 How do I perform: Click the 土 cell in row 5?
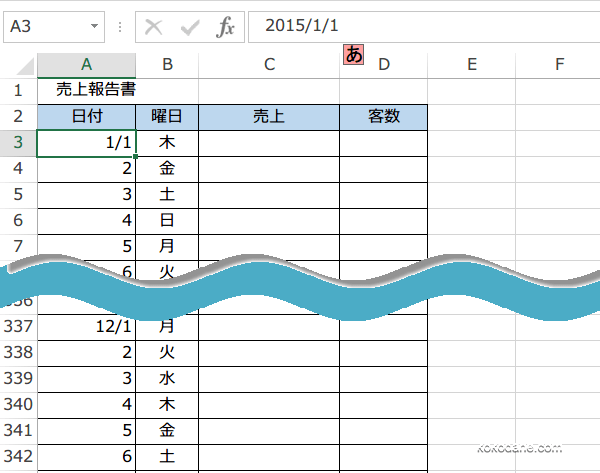[167, 195]
